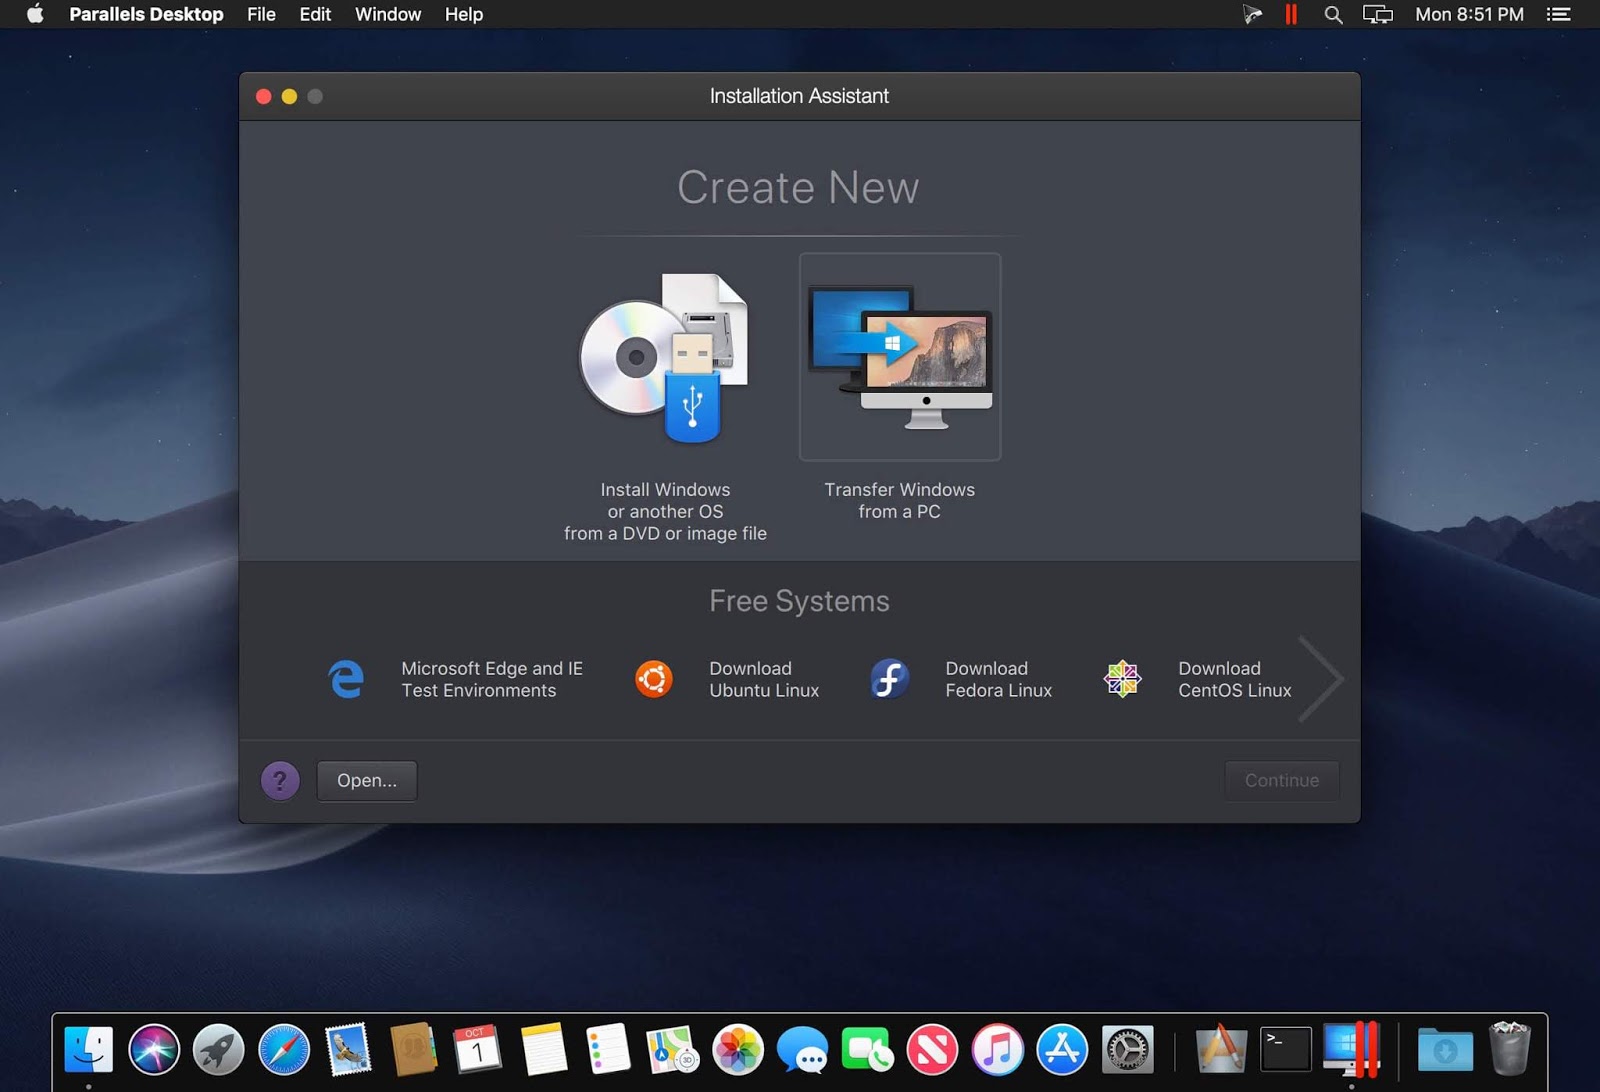
Task: Click the Open... button
Action: coord(367,780)
